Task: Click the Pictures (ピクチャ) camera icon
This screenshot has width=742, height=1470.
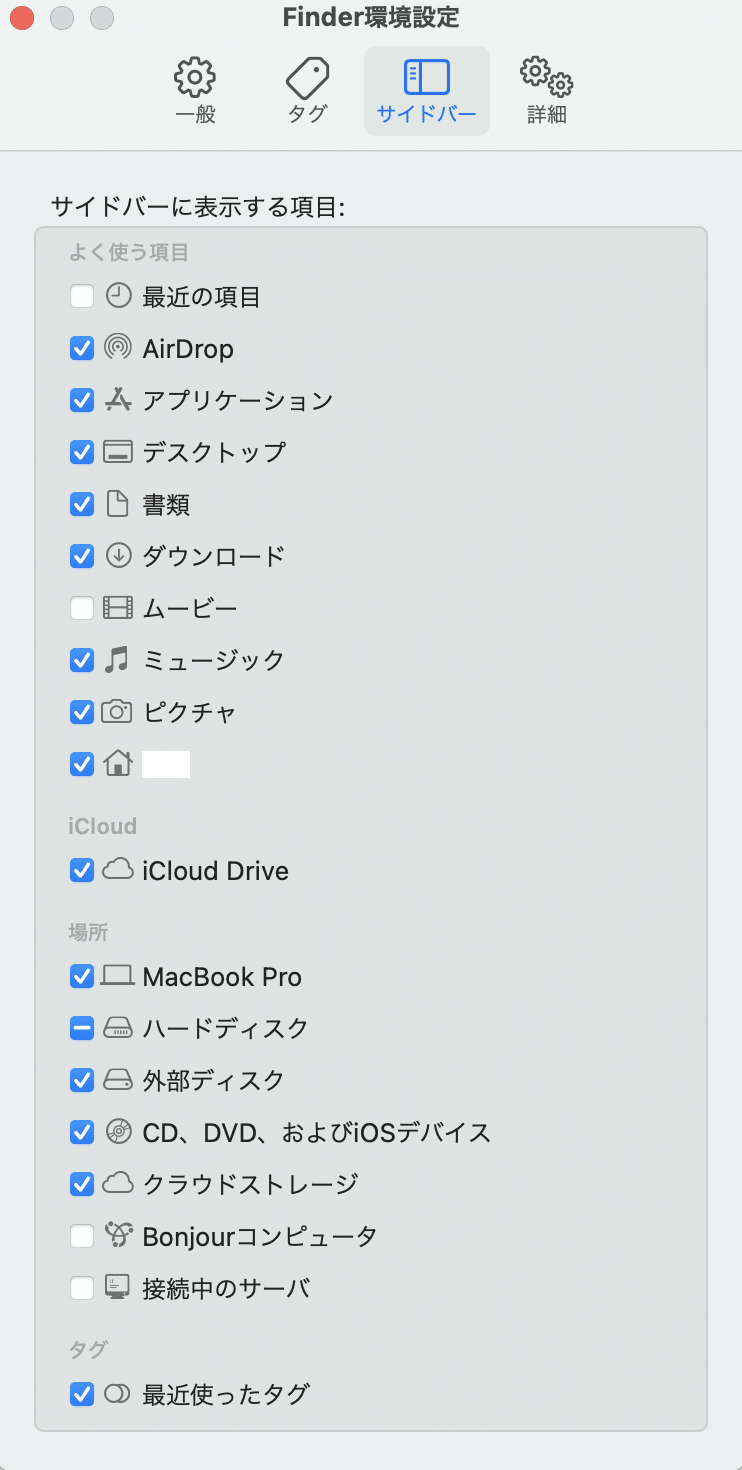Action: pyautogui.click(x=118, y=712)
